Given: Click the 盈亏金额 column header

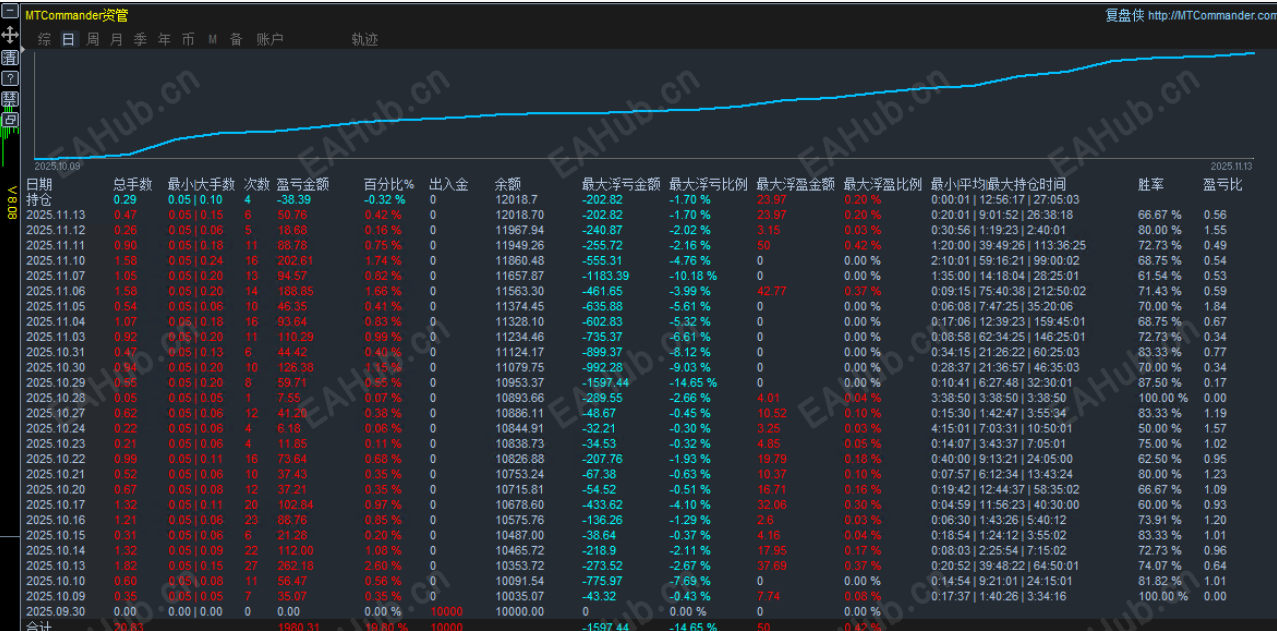Looking at the screenshot, I should click(x=302, y=184).
